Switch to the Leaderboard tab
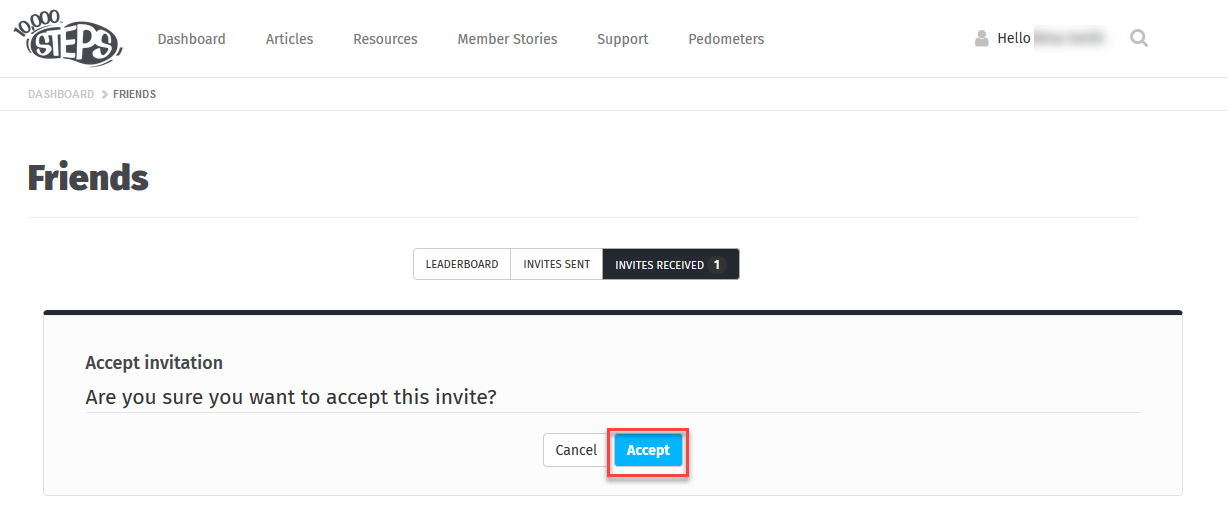The width and height of the screenshot is (1228, 517). [x=462, y=265]
